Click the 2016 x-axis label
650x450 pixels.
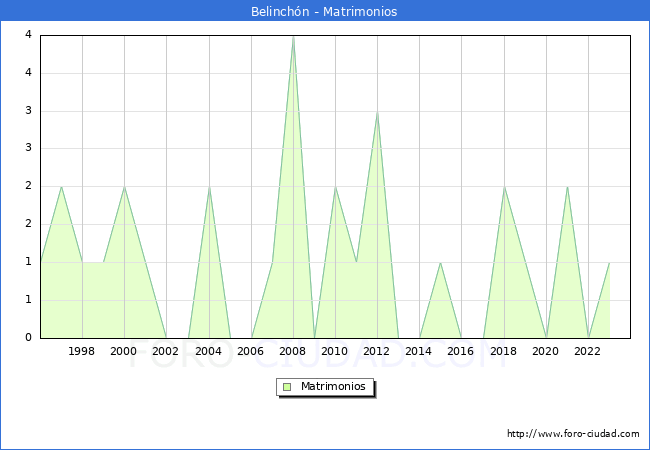pyautogui.click(x=461, y=351)
